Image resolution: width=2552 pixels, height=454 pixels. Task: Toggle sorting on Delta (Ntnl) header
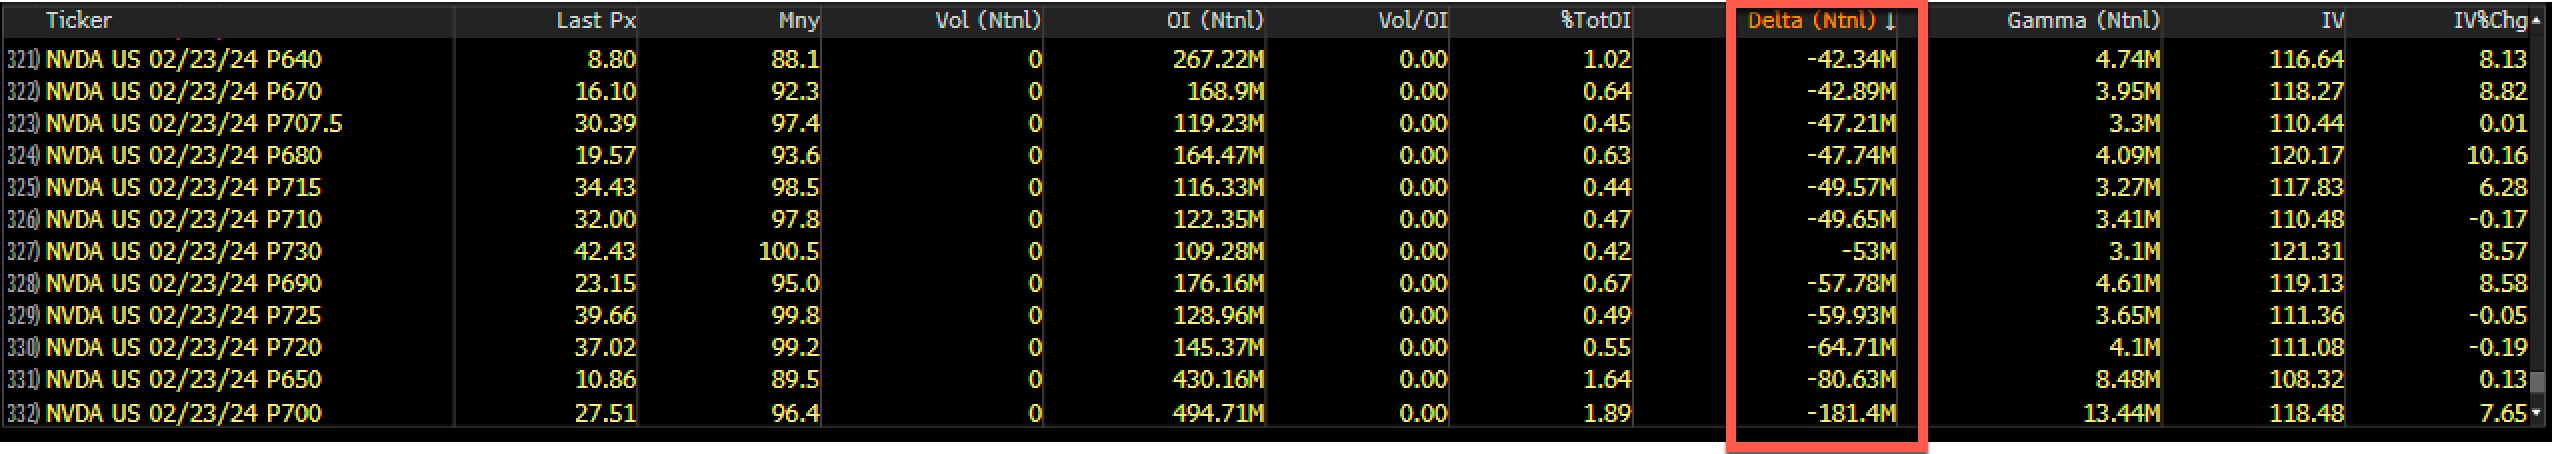1821,20
